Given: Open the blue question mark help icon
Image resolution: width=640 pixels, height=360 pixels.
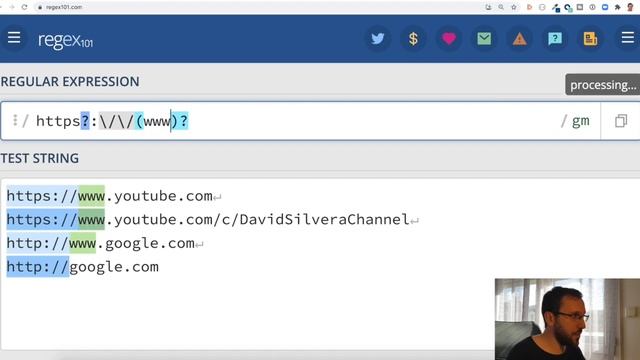Looking at the screenshot, I should (x=555, y=39).
